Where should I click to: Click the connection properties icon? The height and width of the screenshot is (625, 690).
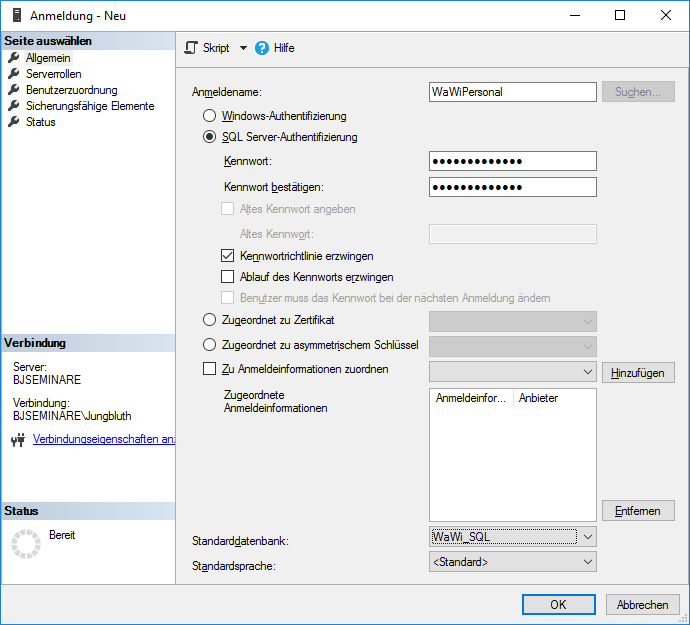[x=17, y=439]
